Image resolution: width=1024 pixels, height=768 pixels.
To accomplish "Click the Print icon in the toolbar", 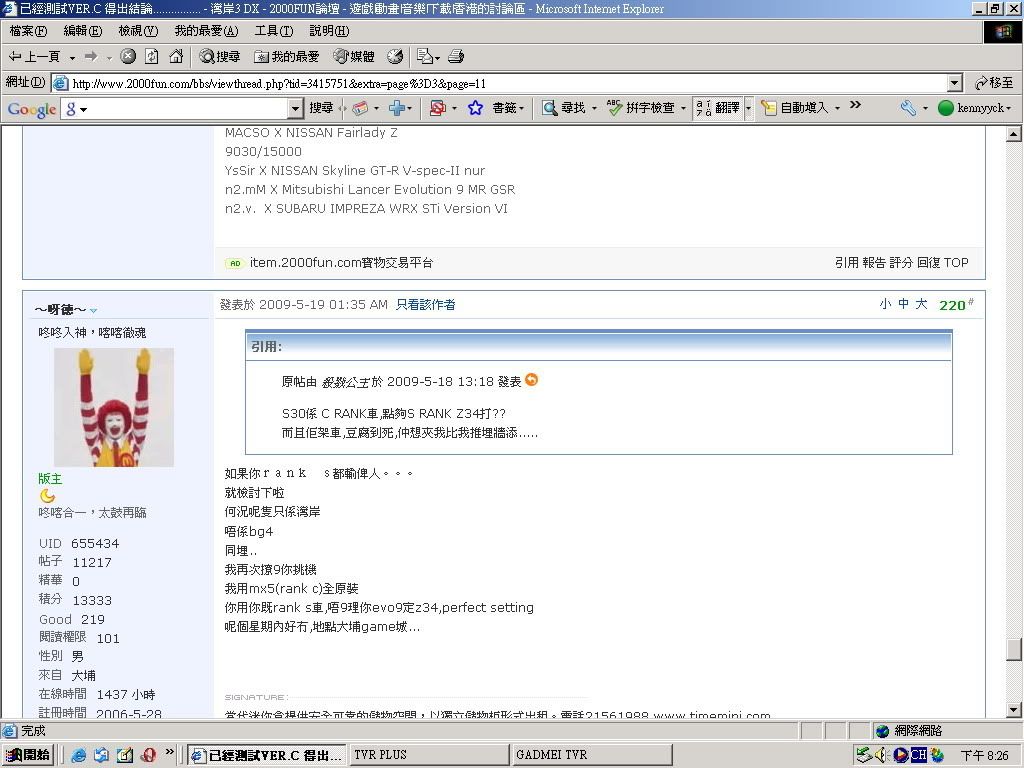I will pos(456,57).
